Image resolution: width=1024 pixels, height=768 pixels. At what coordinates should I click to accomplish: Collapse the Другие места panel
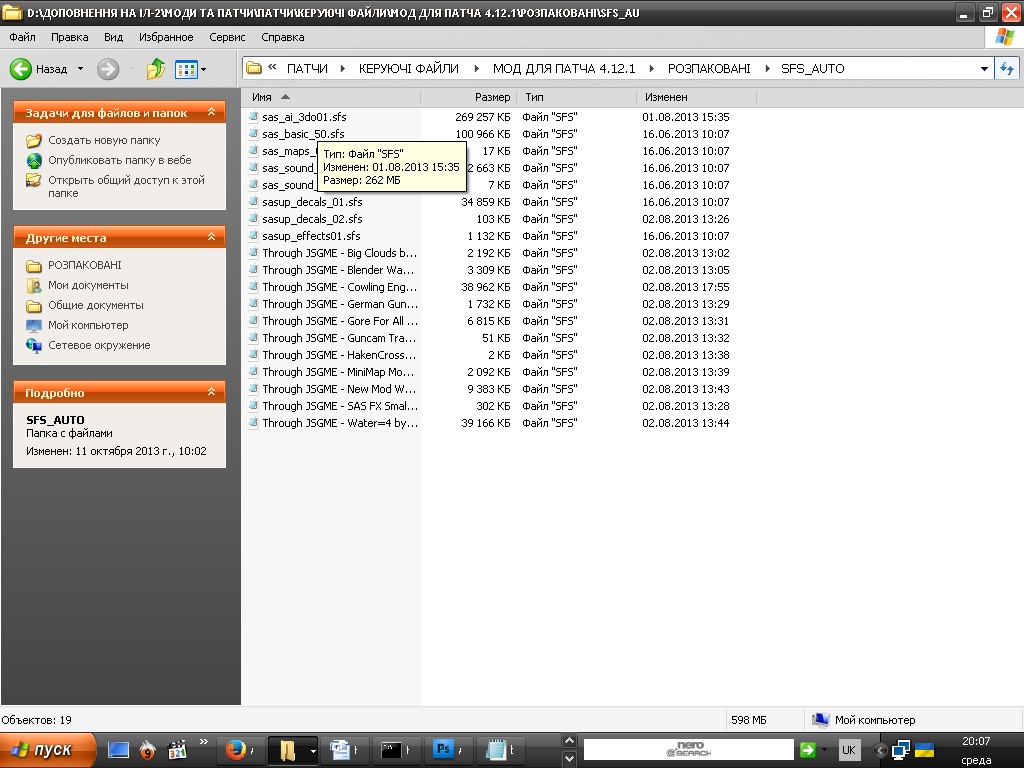tap(212, 237)
